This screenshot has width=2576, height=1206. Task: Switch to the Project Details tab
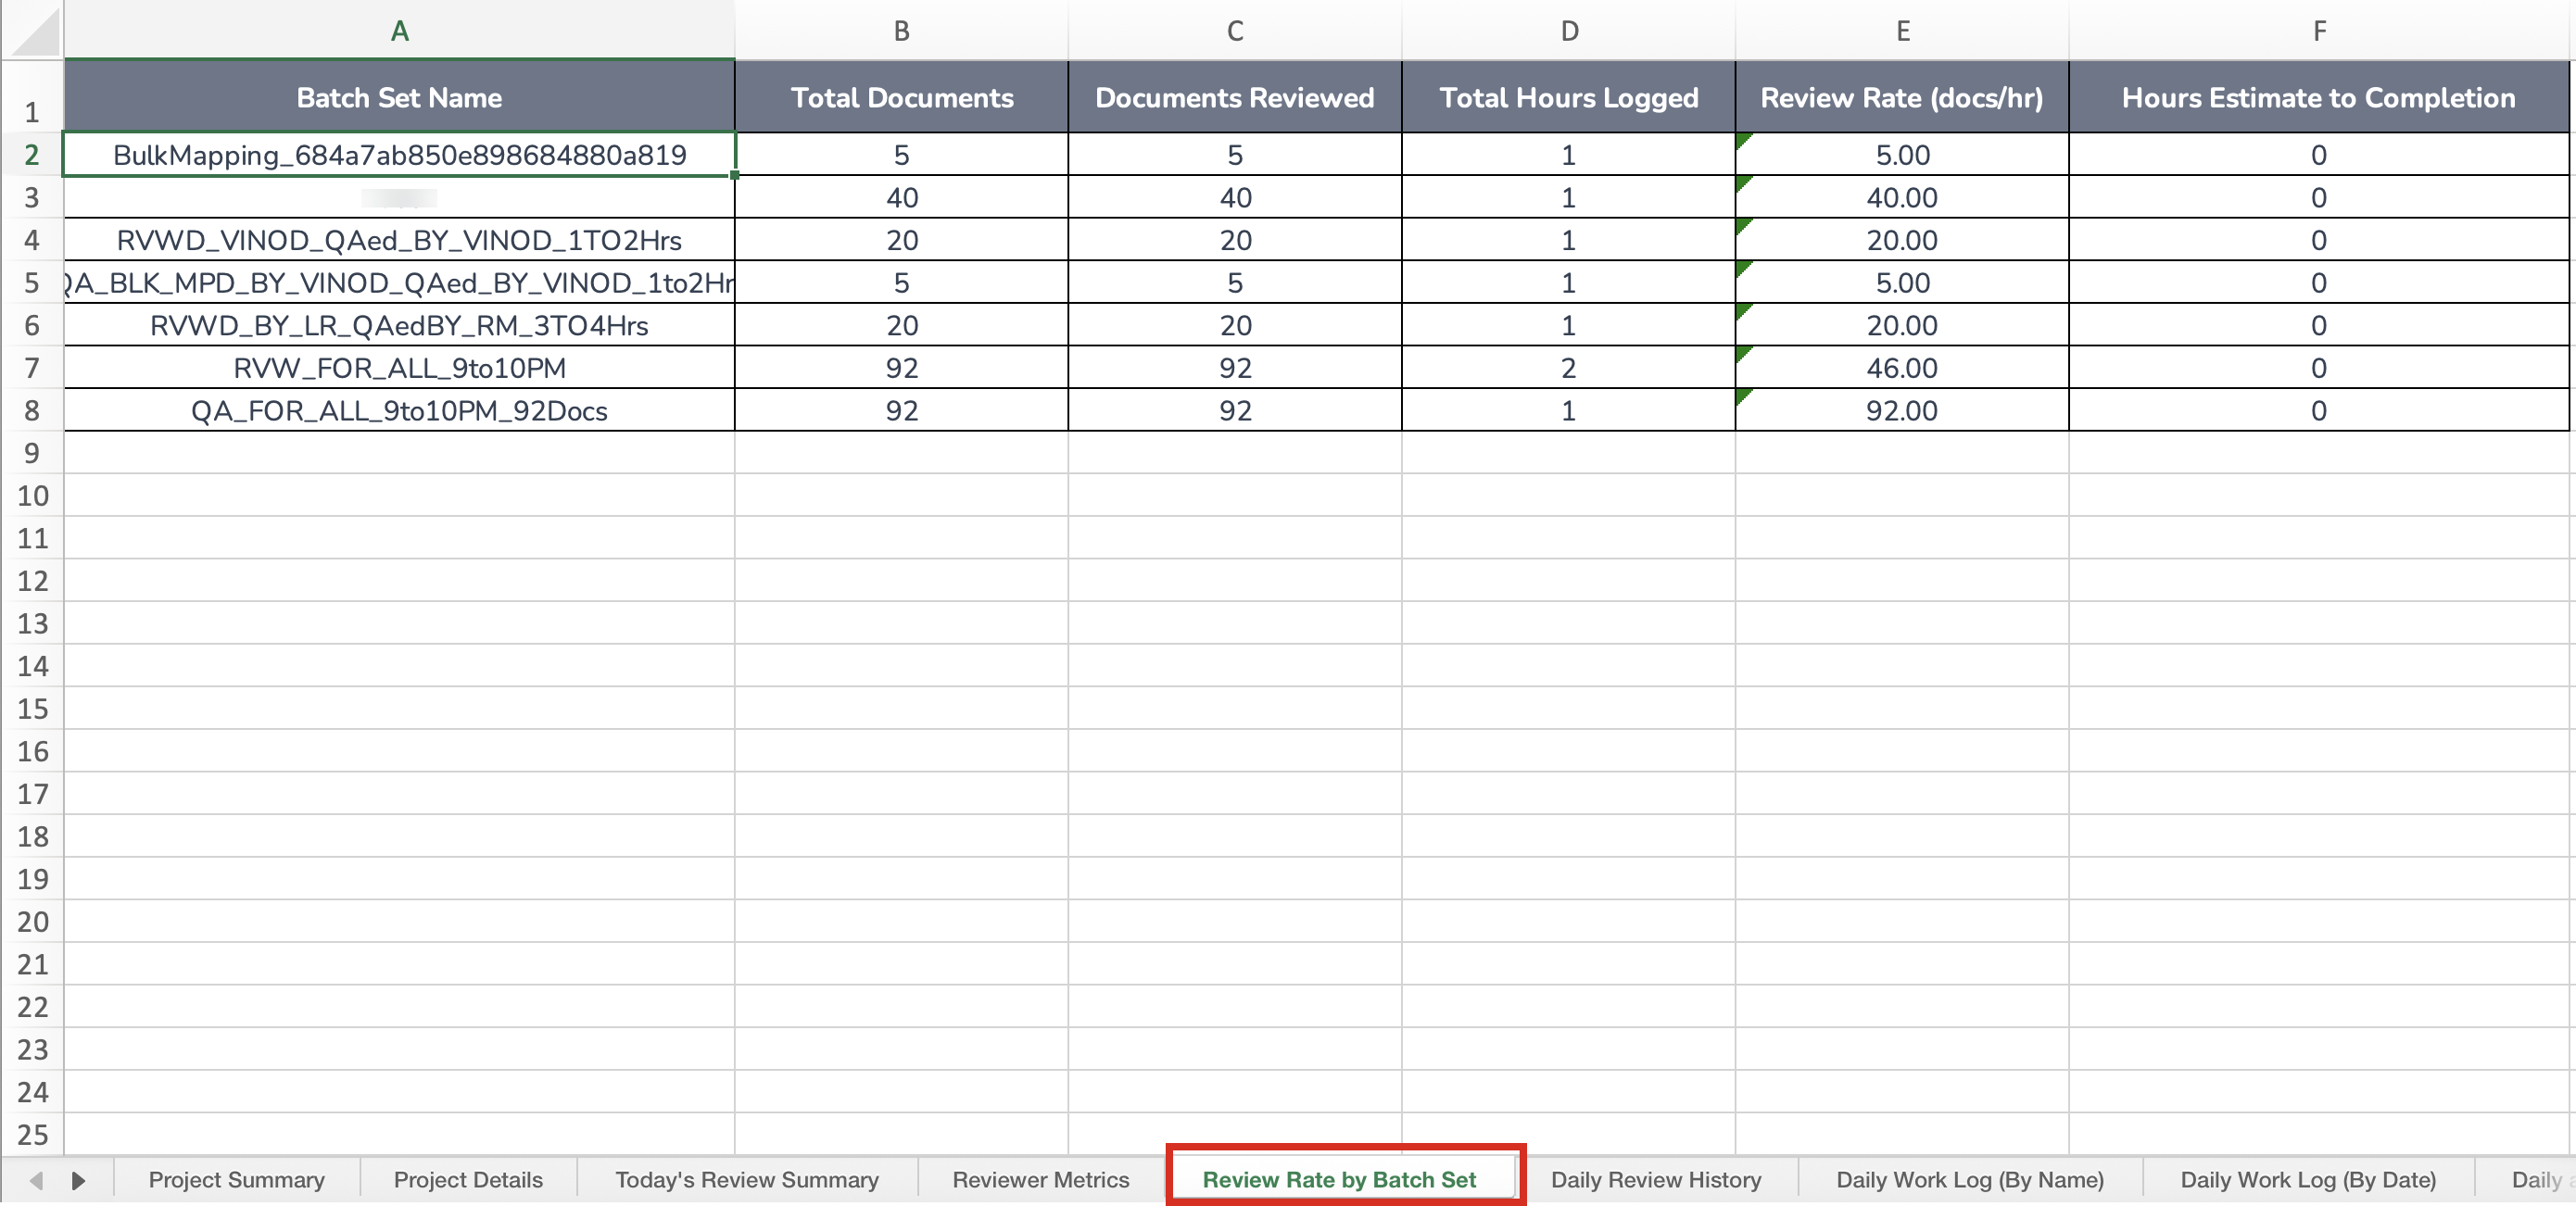coord(468,1180)
